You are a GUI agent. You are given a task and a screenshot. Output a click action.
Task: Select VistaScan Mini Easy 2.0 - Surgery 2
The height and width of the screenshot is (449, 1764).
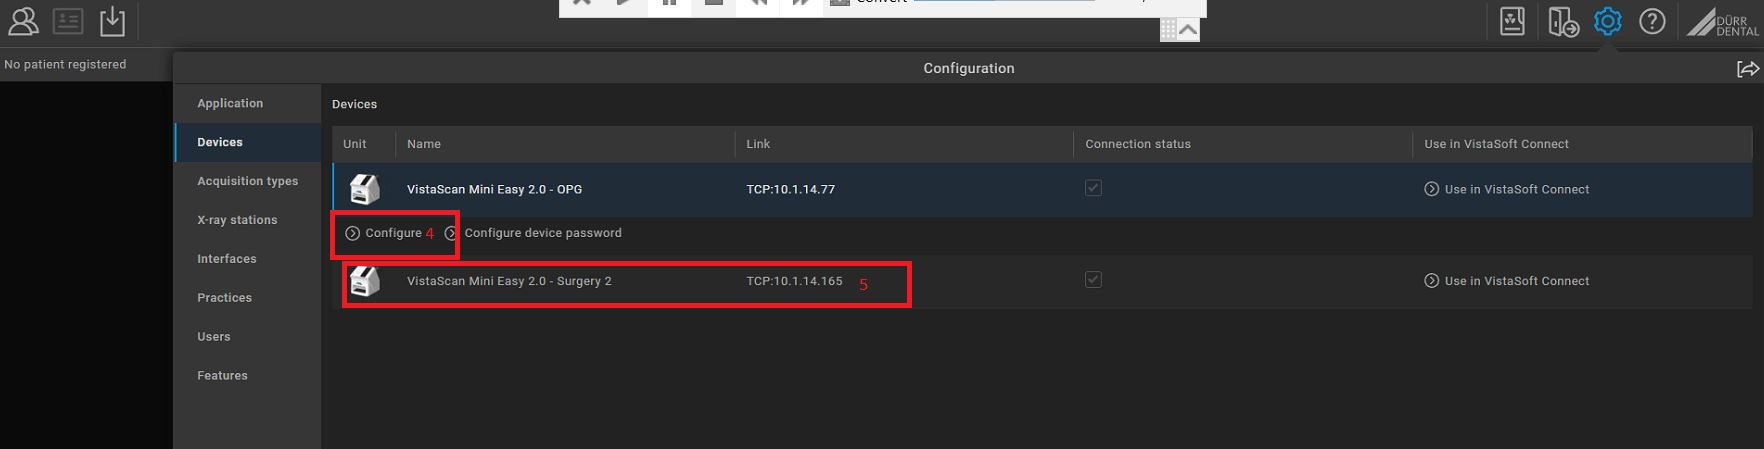pos(509,281)
